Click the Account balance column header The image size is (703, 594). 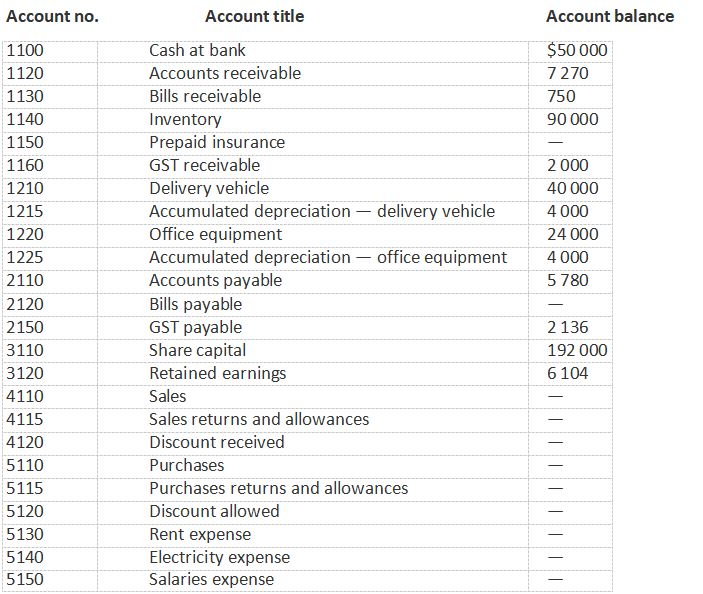609,16
